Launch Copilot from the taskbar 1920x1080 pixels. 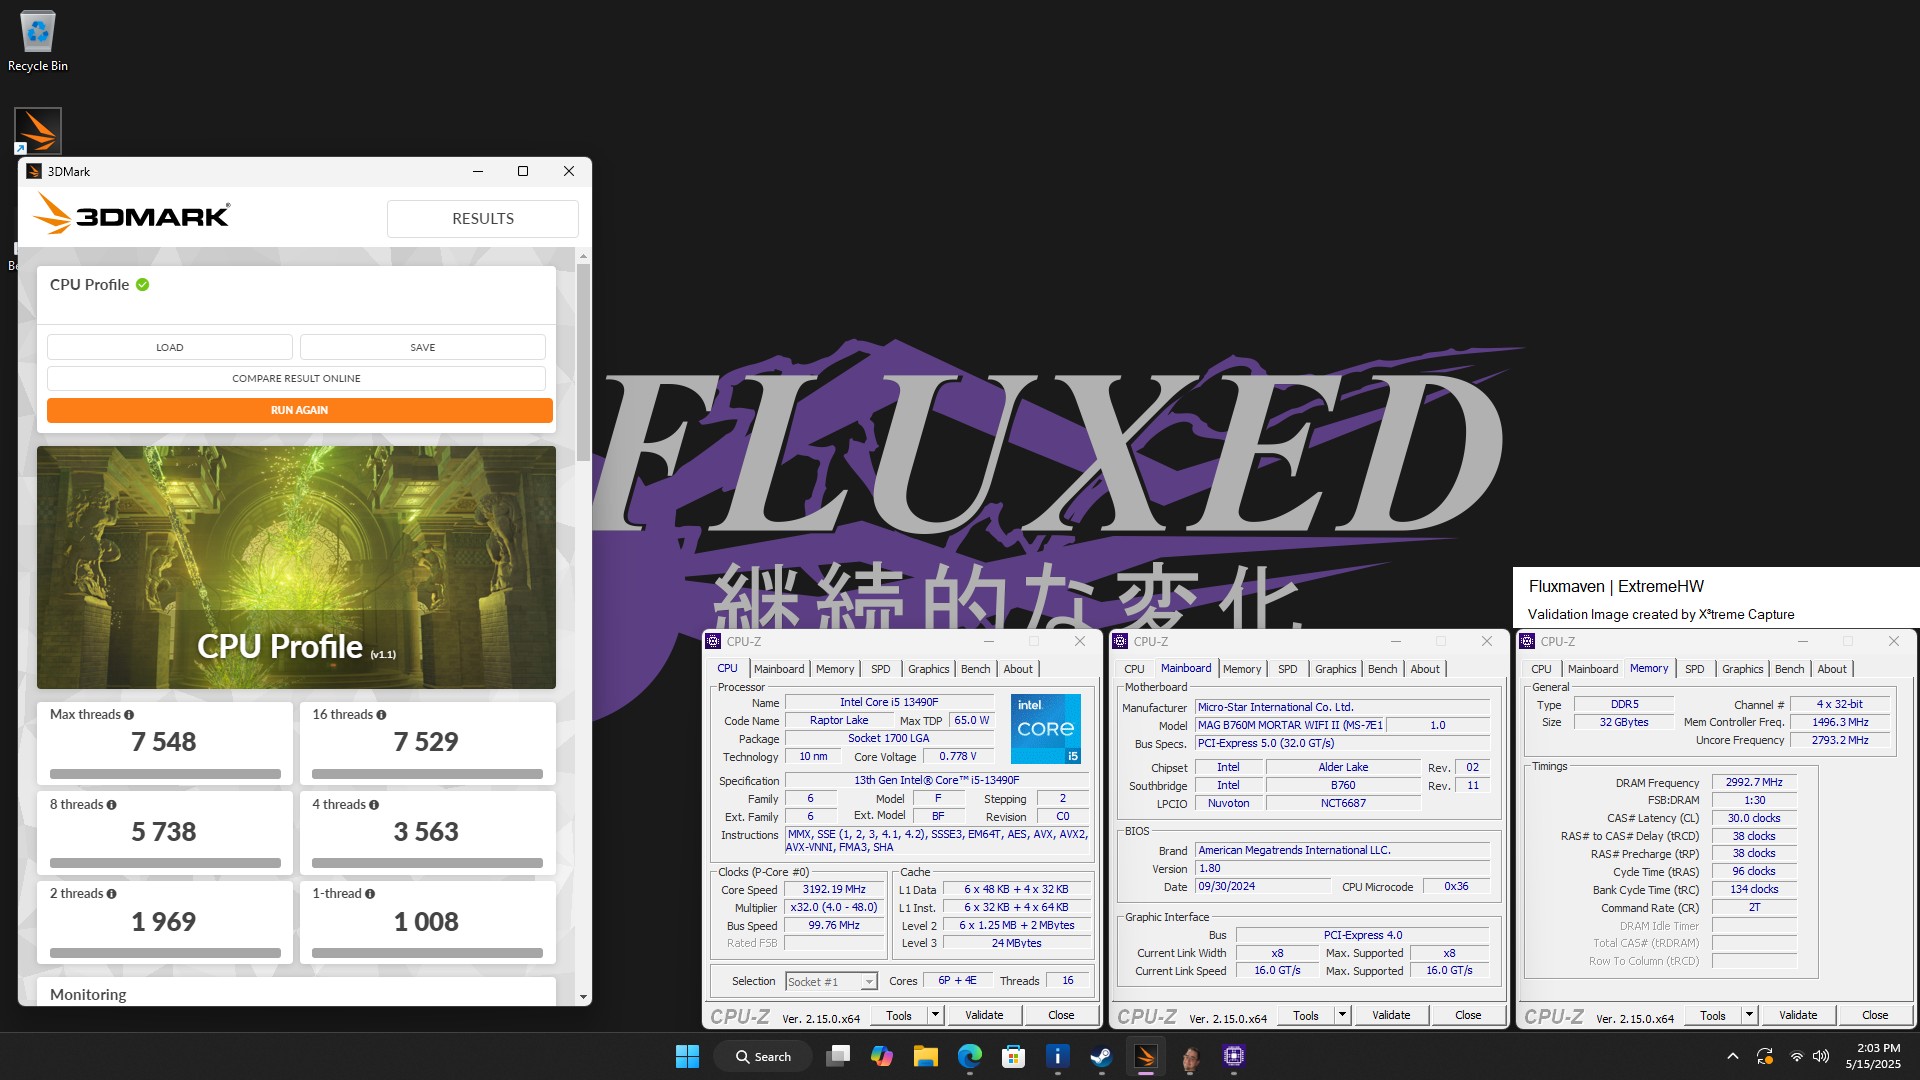[881, 1056]
